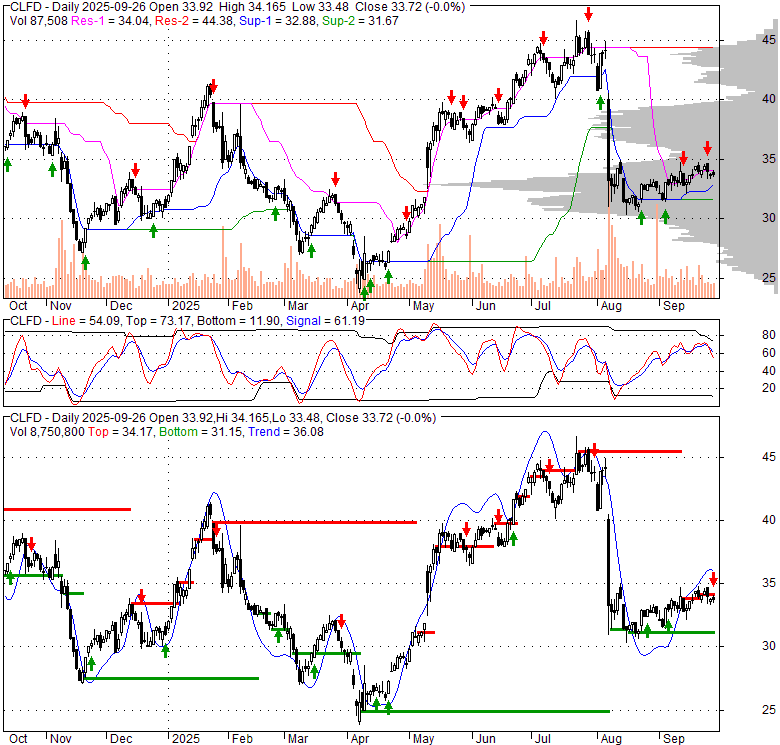Select the 'May' label on bottom chart axis
The height and width of the screenshot is (745, 780).
coord(423,739)
